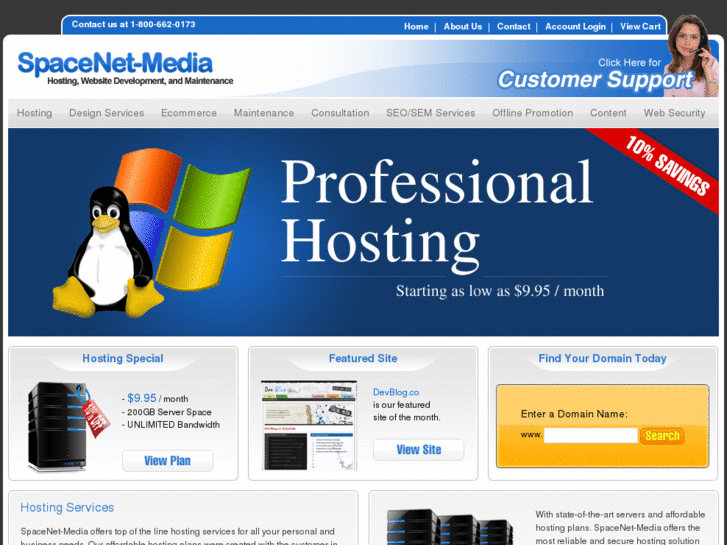Click the phone number 1-800-662-0173
727x545 pixels.
(163, 24)
